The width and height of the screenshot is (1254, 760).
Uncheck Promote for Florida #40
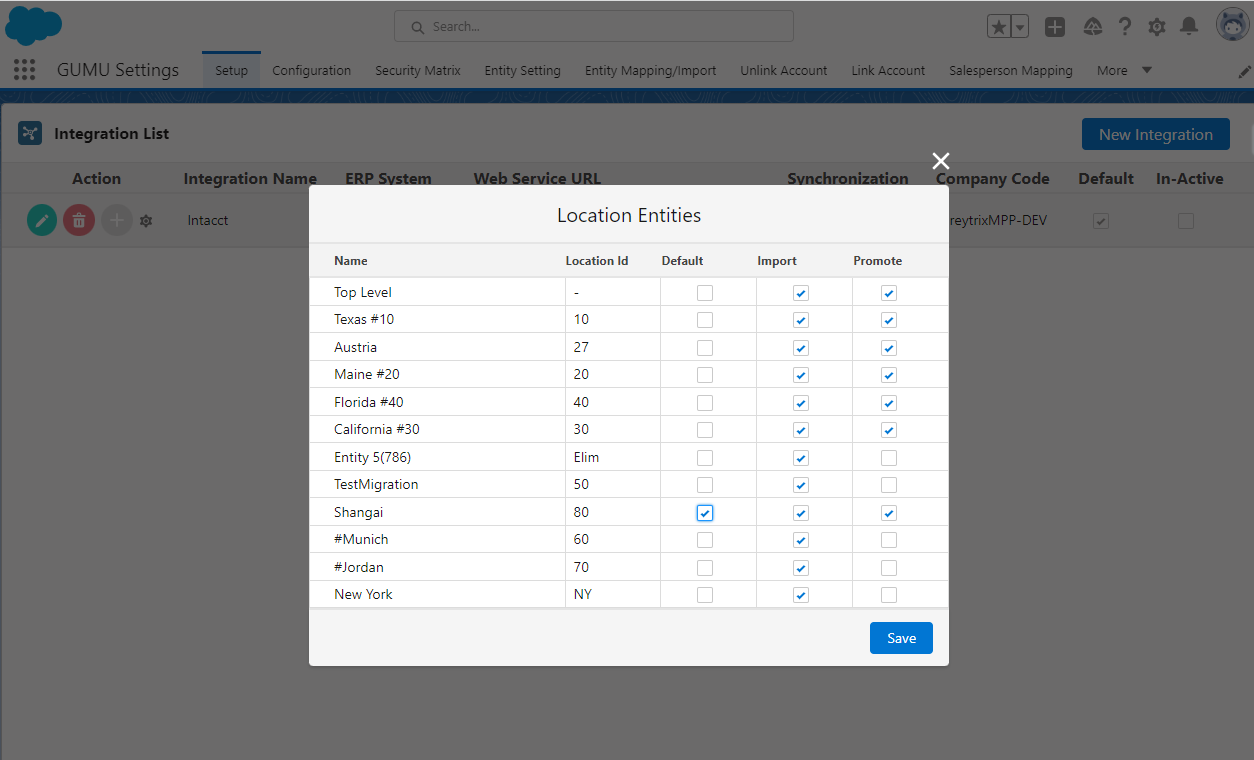(x=889, y=403)
